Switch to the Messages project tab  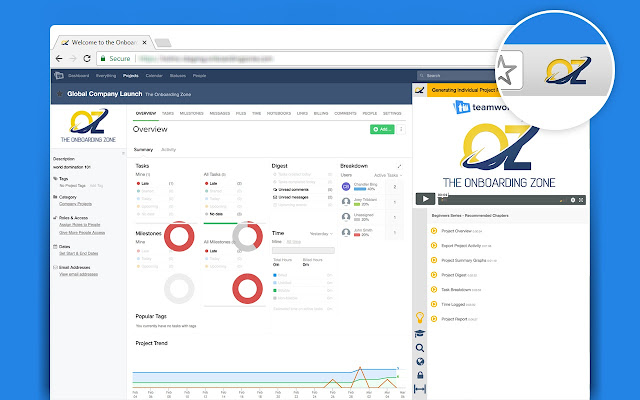(x=220, y=113)
